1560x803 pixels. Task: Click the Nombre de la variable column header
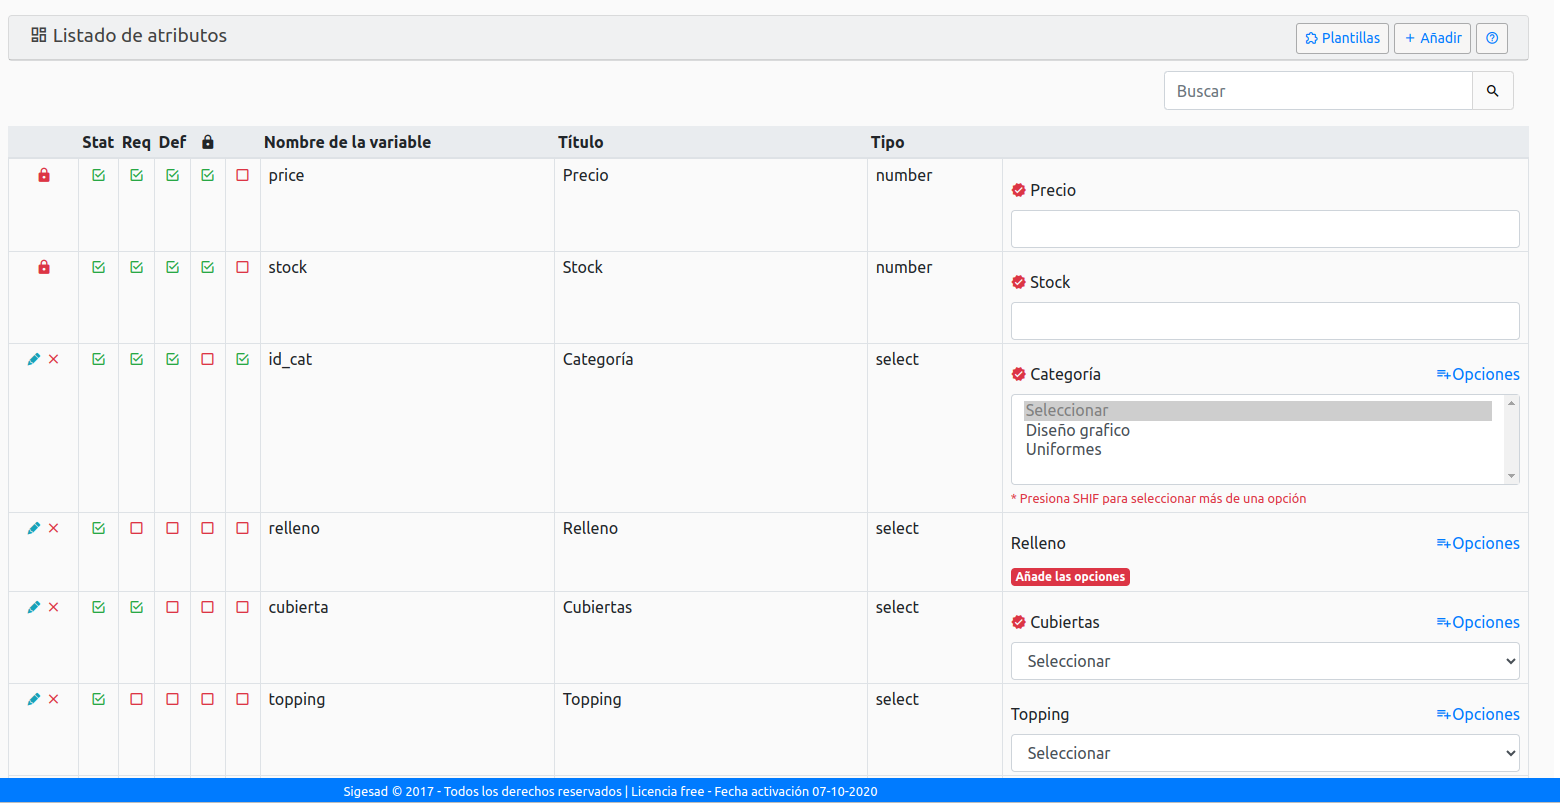[347, 142]
